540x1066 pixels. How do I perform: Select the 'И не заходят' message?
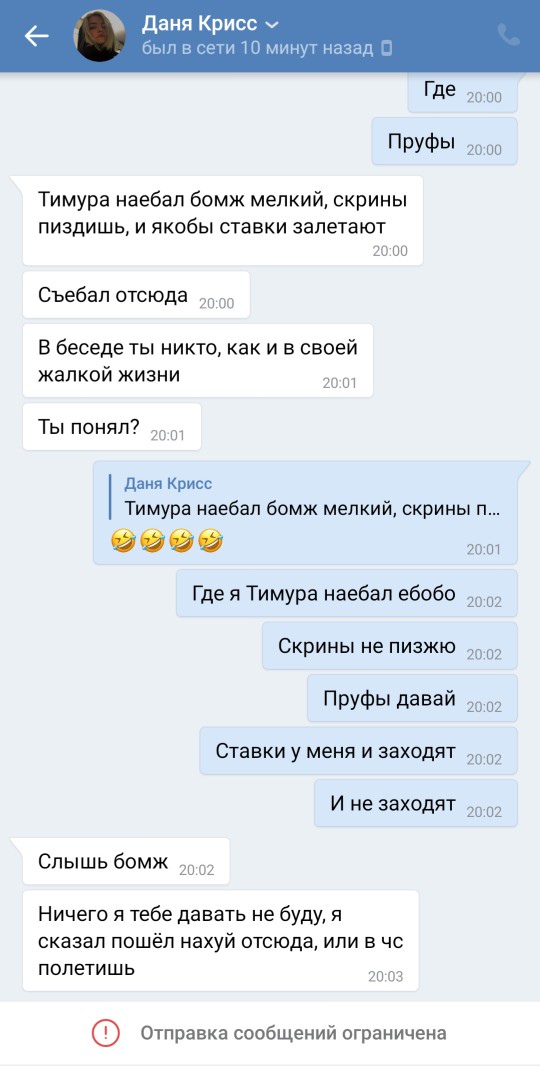tap(416, 804)
